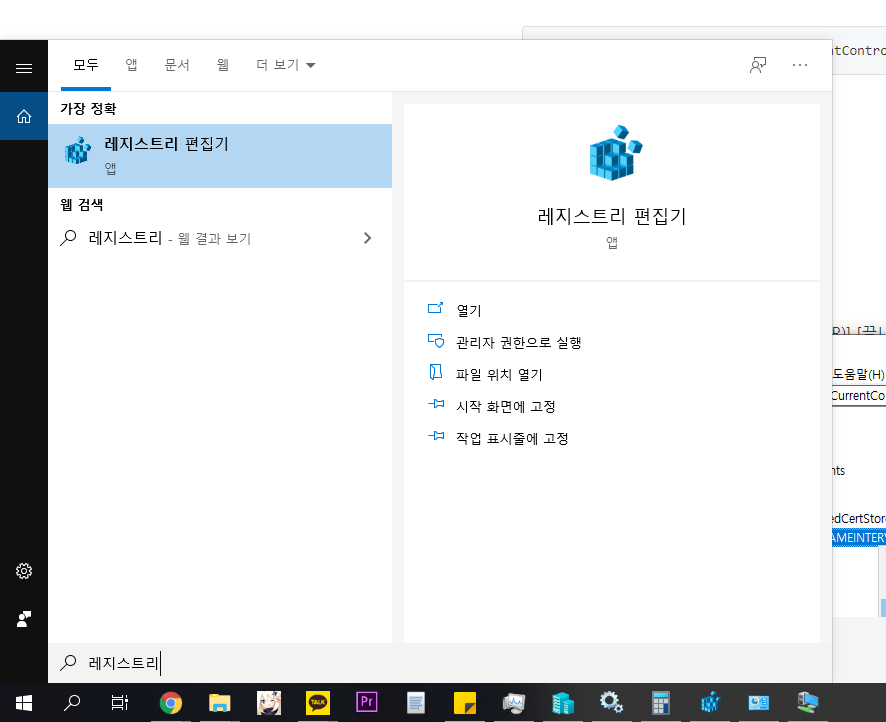Viewport: 886px width, 722px height.
Task: Expand the web result chevron arrow
Action: pos(367,238)
